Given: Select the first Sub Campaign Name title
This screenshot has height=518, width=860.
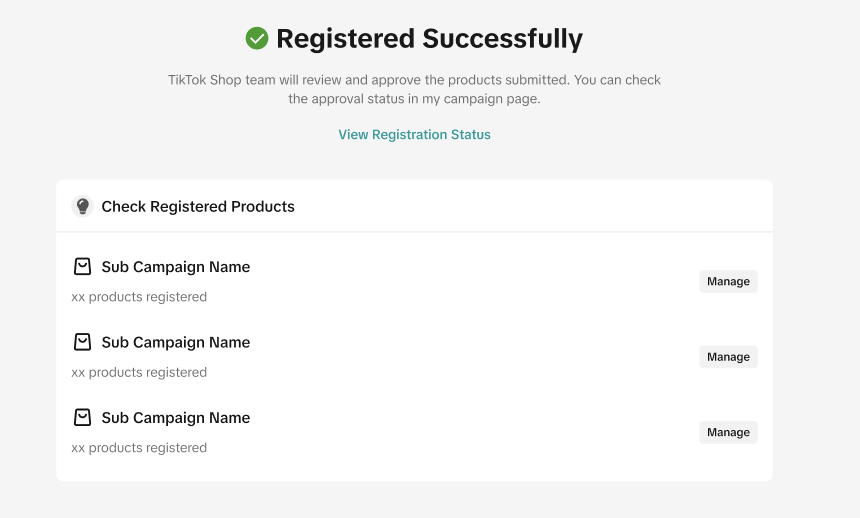Looking at the screenshot, I should point(175,267).
